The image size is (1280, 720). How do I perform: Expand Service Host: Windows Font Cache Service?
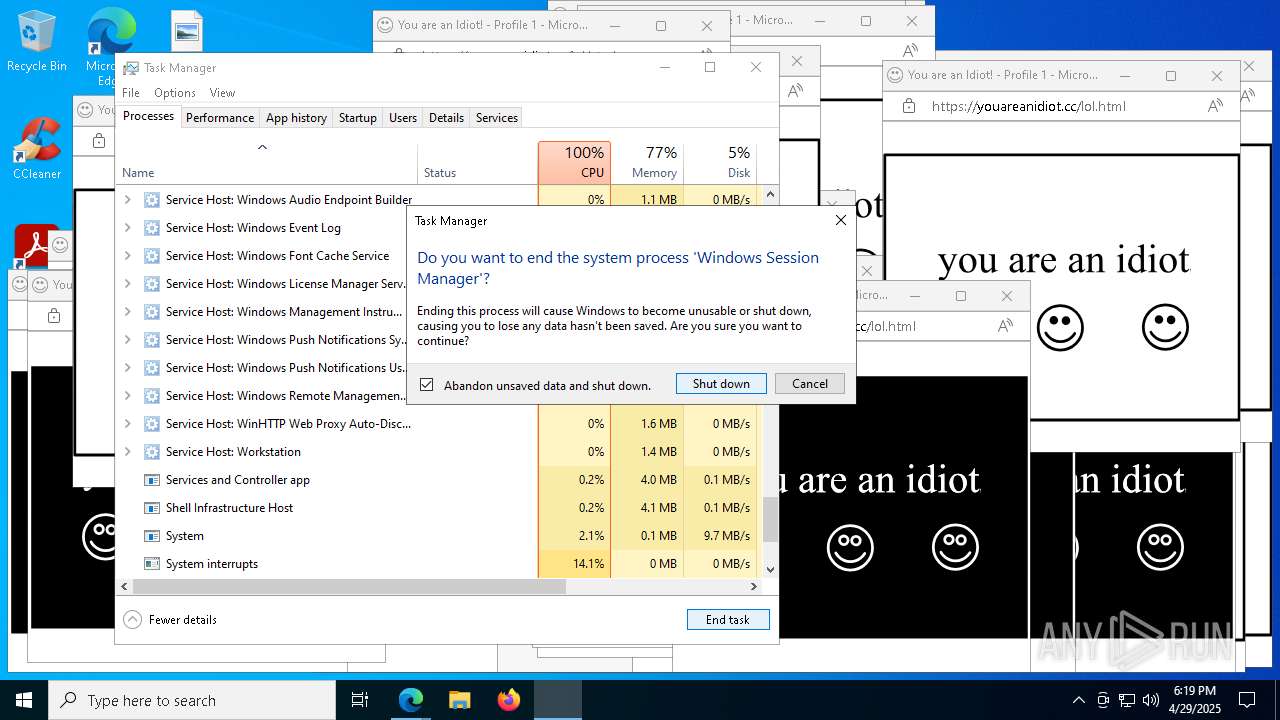127,256
